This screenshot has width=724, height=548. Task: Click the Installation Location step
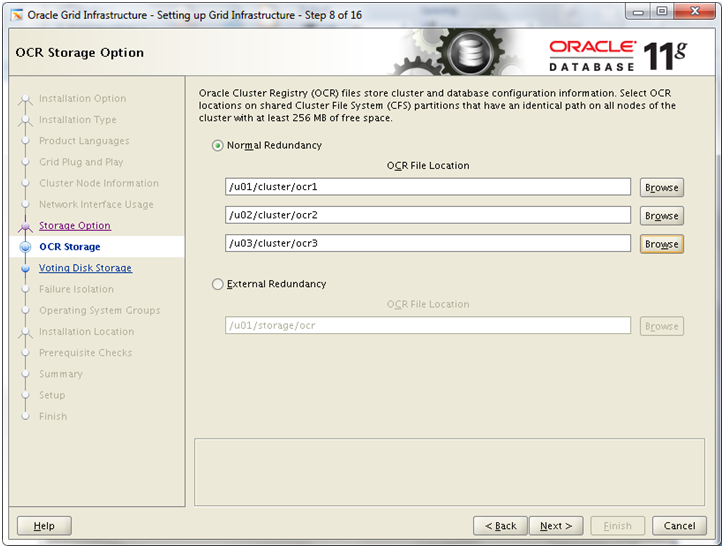click(x=86, y=331)
